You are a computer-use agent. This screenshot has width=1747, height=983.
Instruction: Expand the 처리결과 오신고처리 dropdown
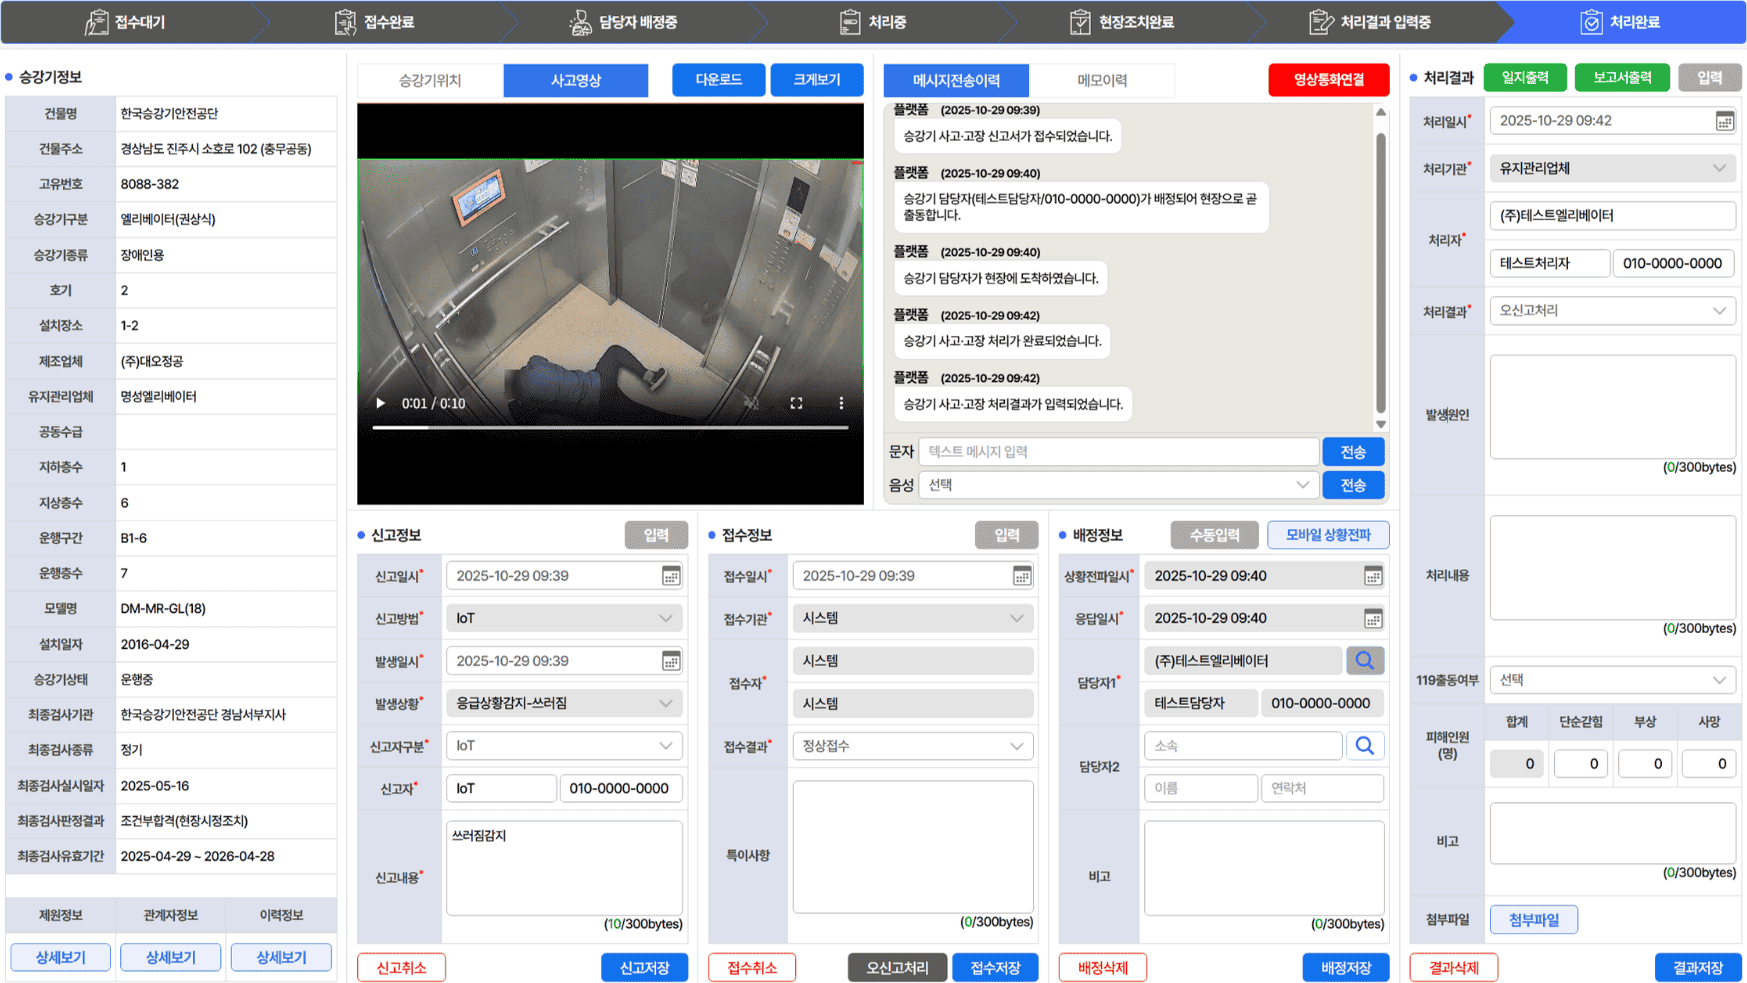coord(1613,311)
